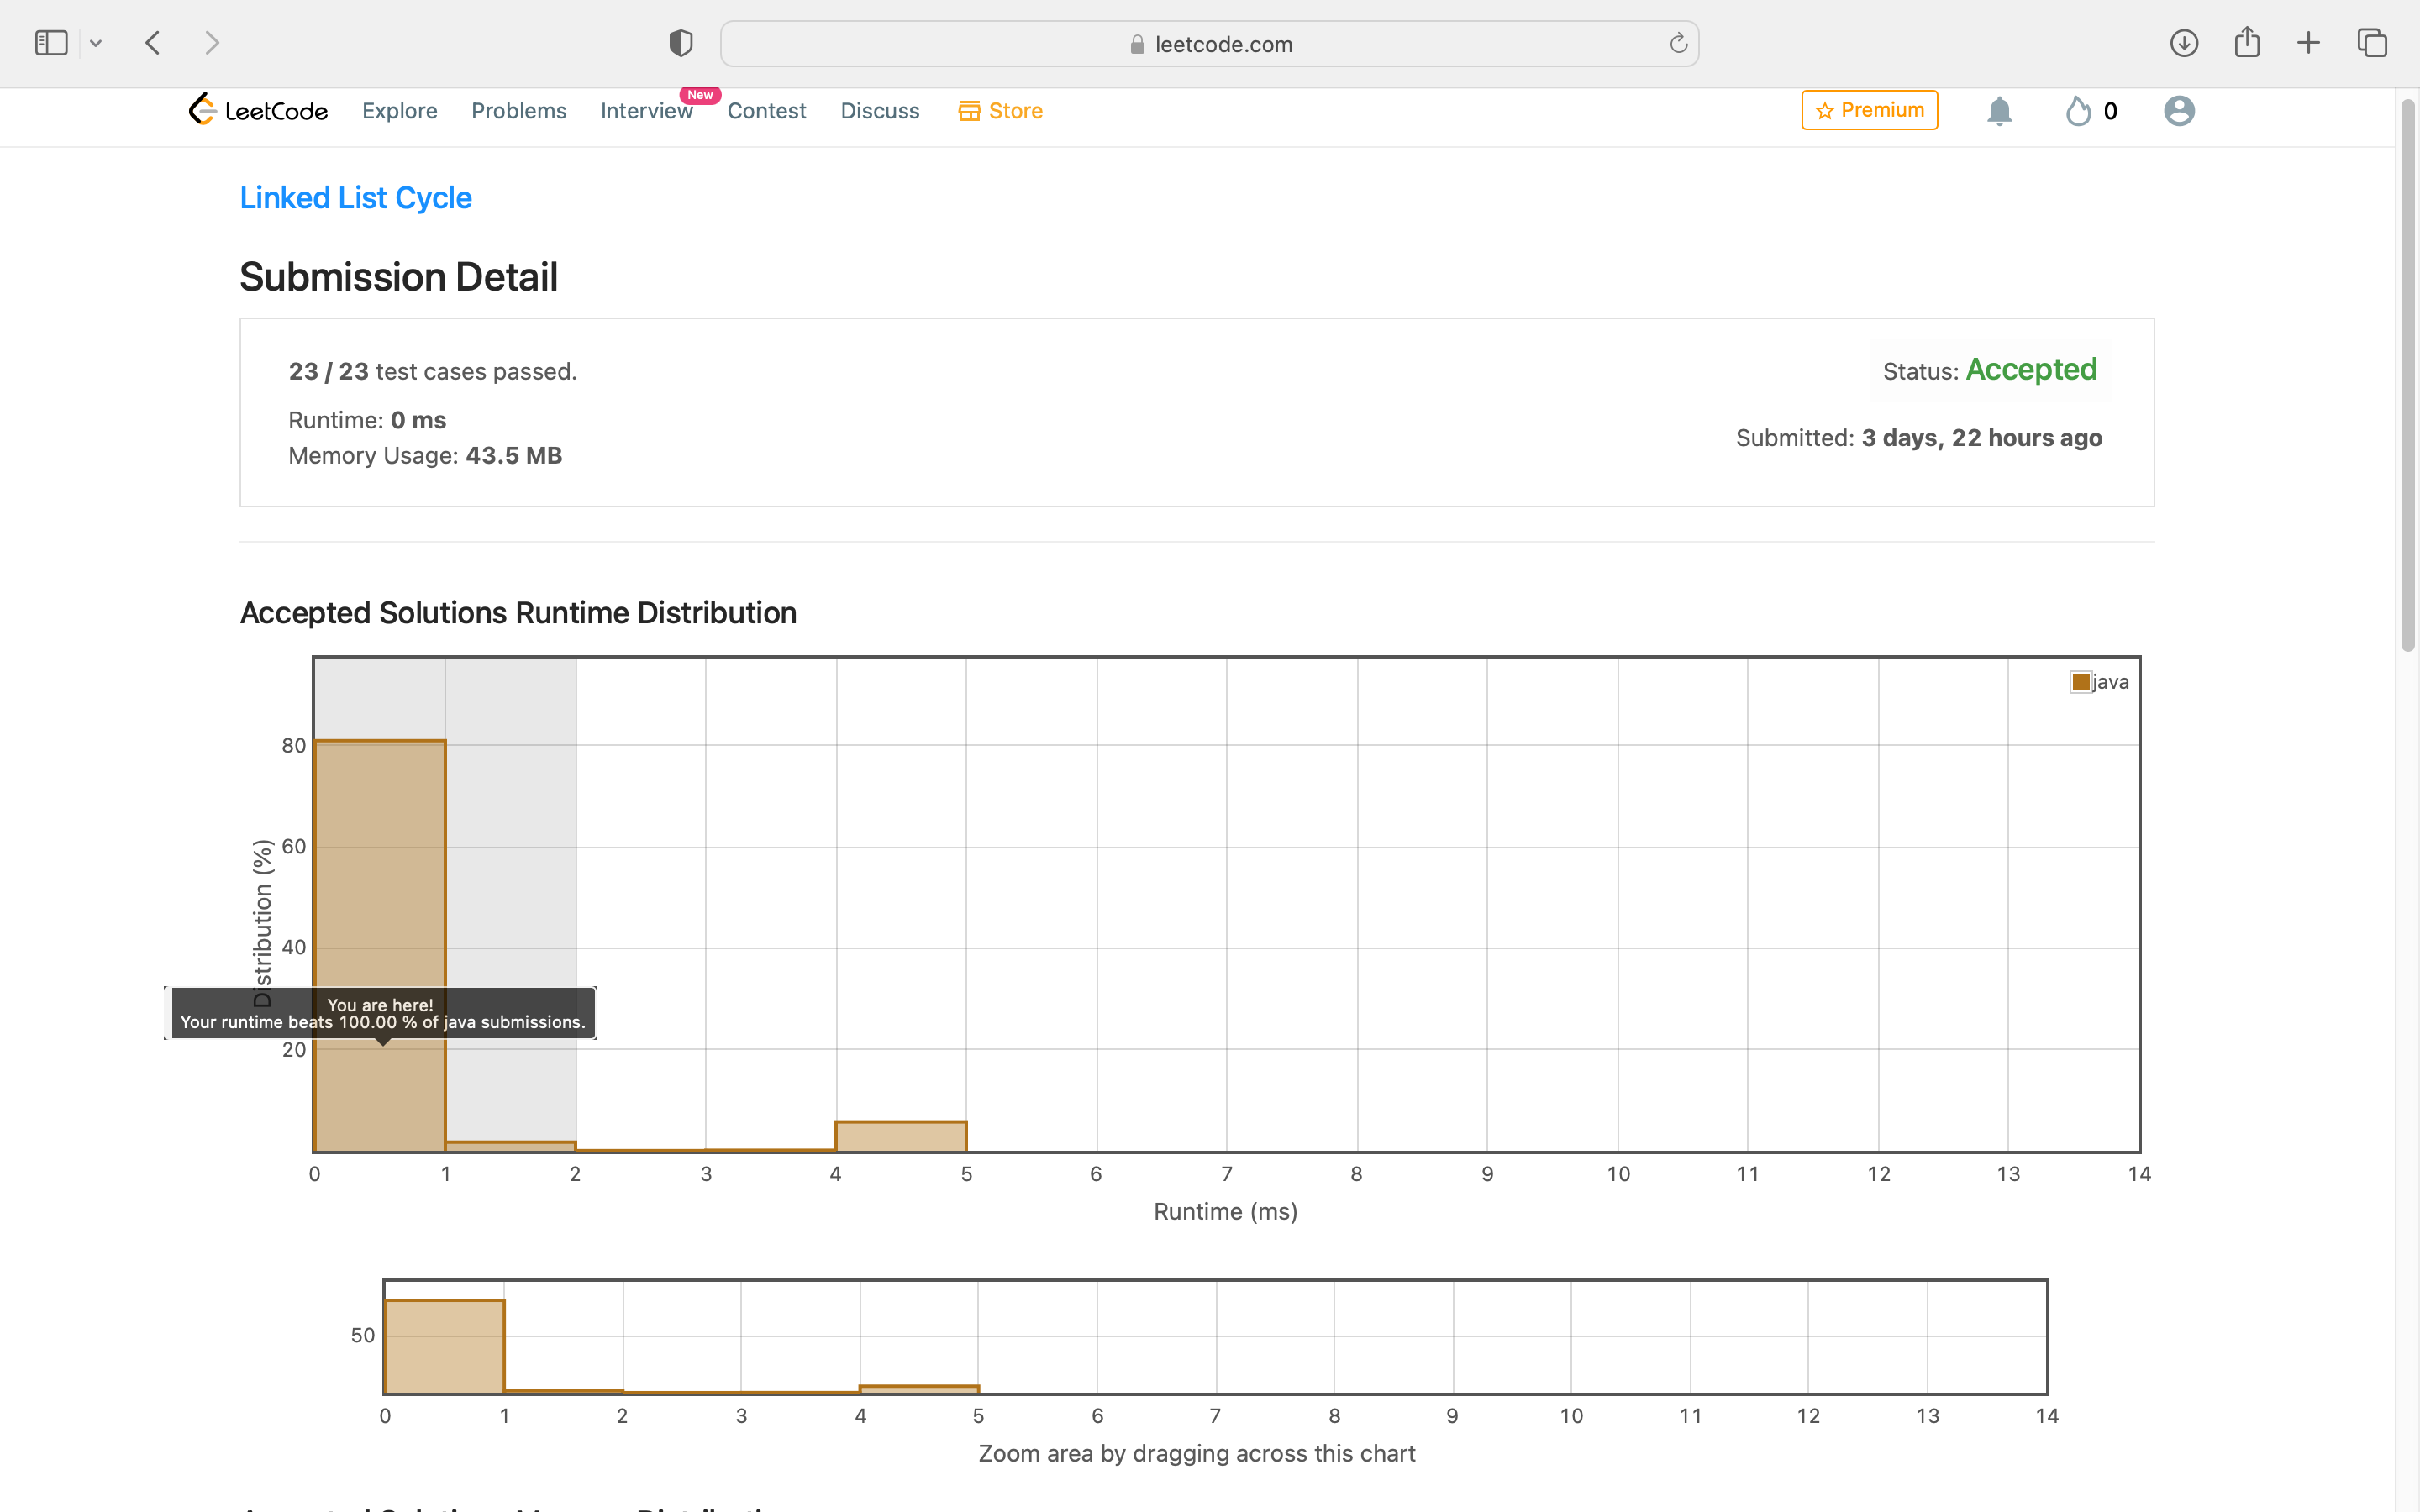
Task: Expand the sidebar tab group chevron
Action: click(96, 43)
